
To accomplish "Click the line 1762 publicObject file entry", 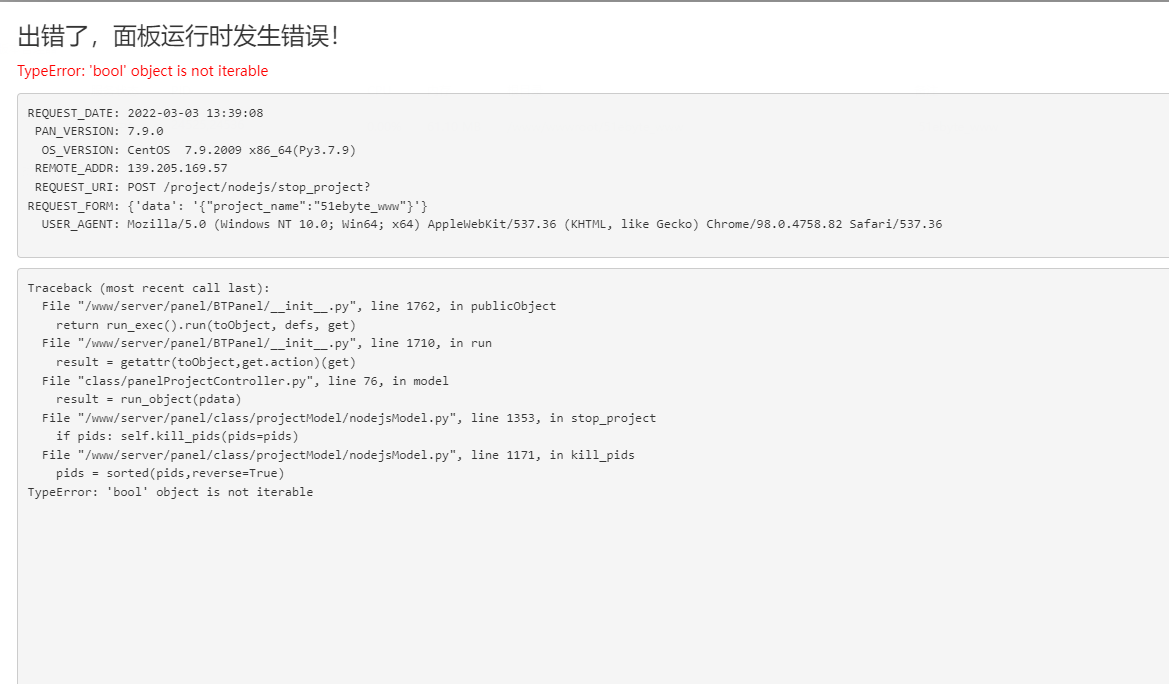I will point(299,306).
